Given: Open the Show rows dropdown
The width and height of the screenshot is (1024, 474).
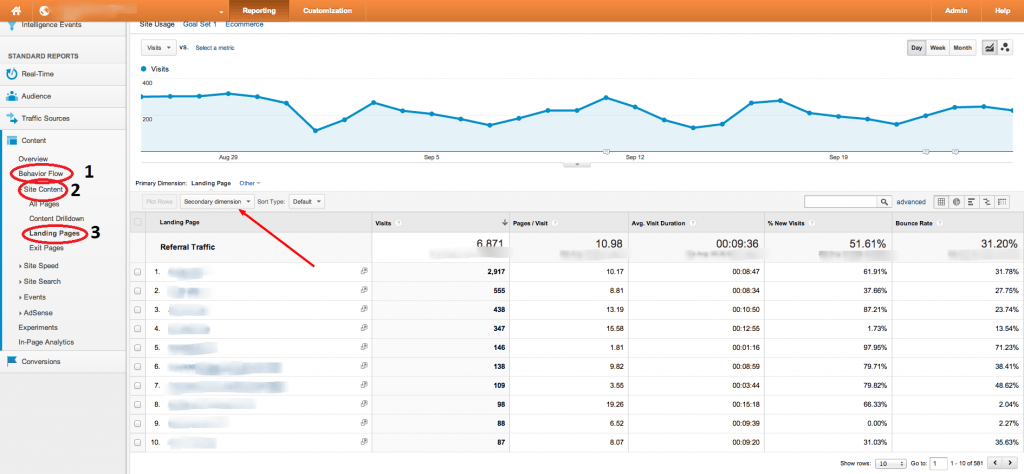Looking at the screenshot, I should 884,464.
